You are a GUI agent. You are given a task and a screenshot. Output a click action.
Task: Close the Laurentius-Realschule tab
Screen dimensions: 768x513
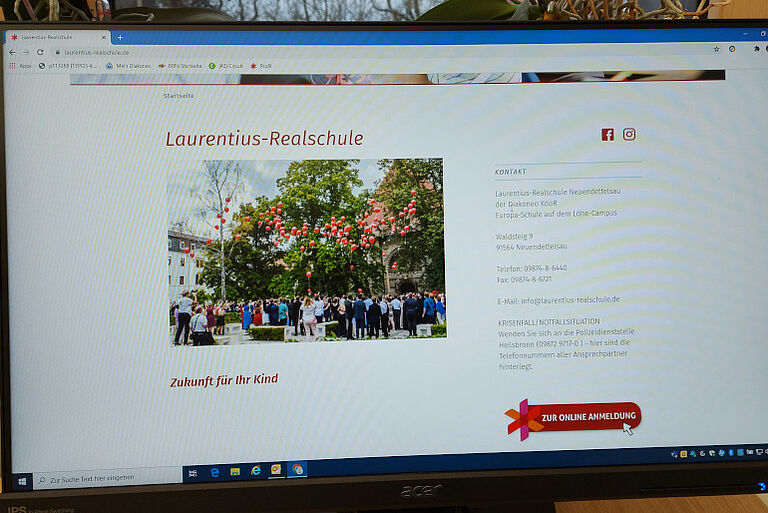tap(103, 37)
